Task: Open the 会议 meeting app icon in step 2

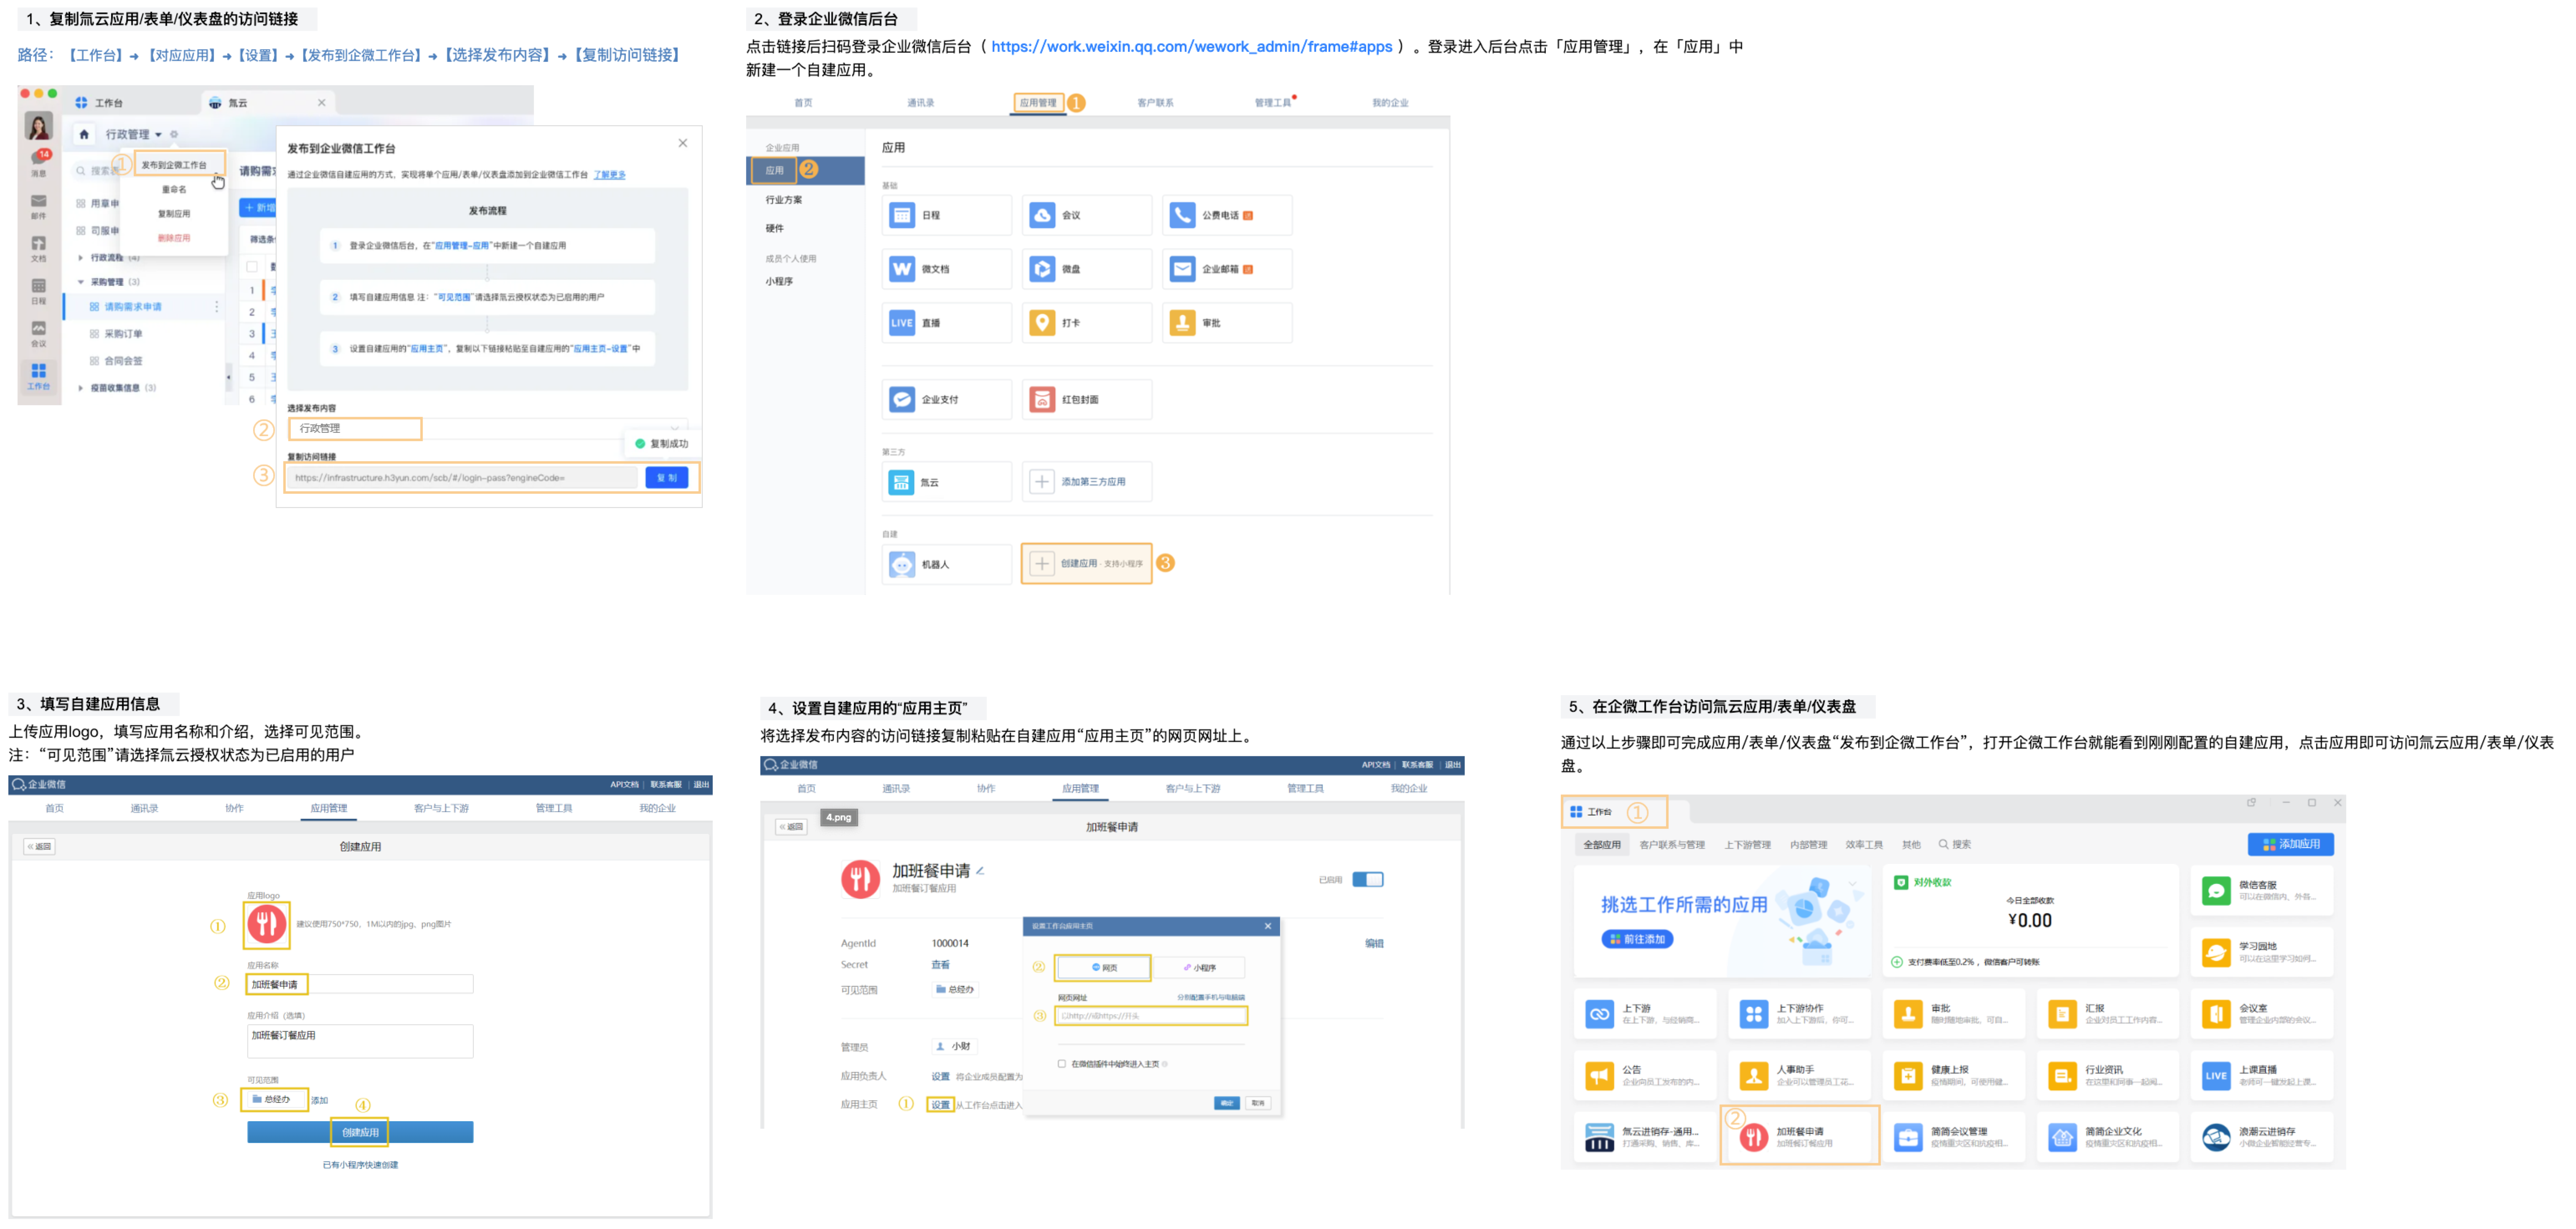Action: point(1042,215)
